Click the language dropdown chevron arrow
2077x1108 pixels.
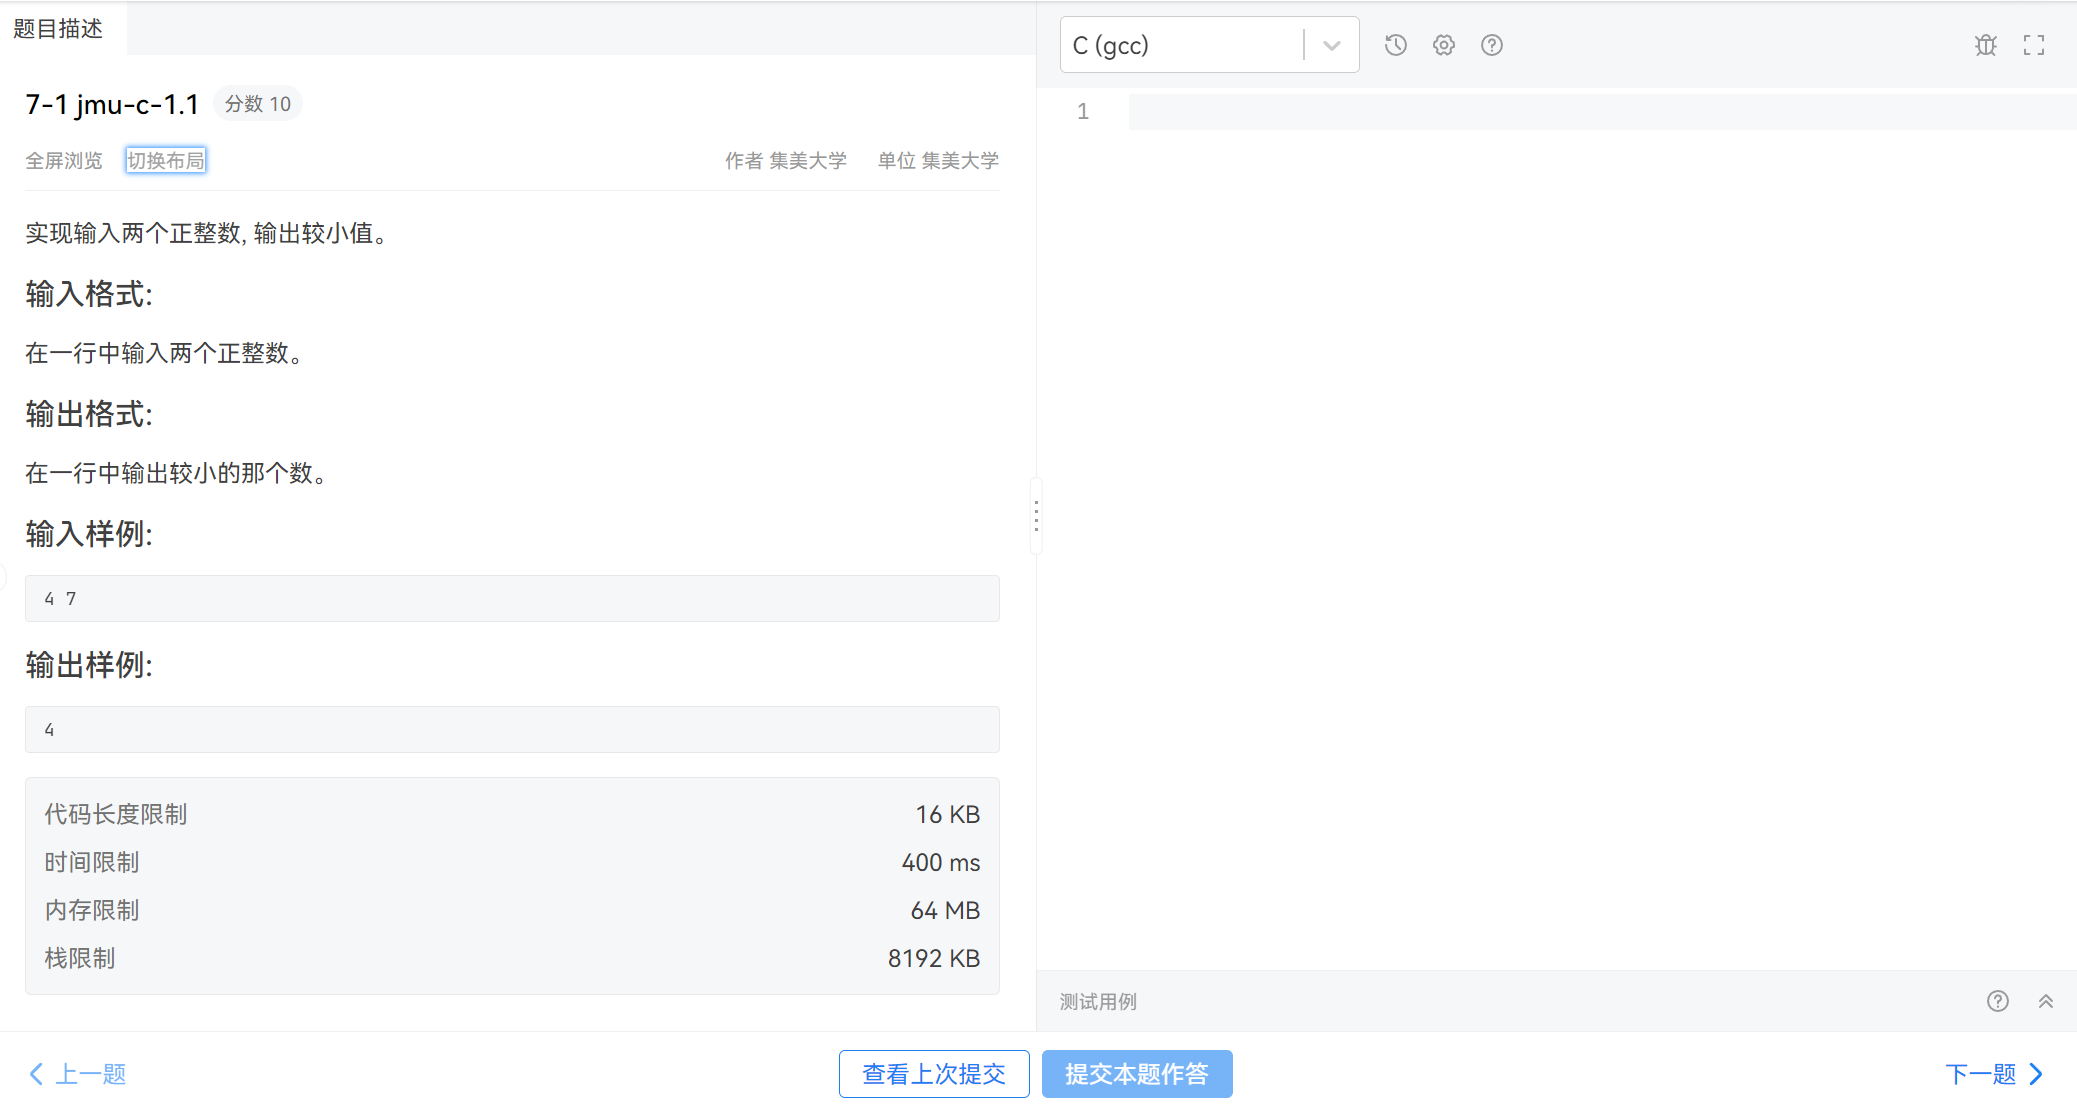tap(1331, 45)
